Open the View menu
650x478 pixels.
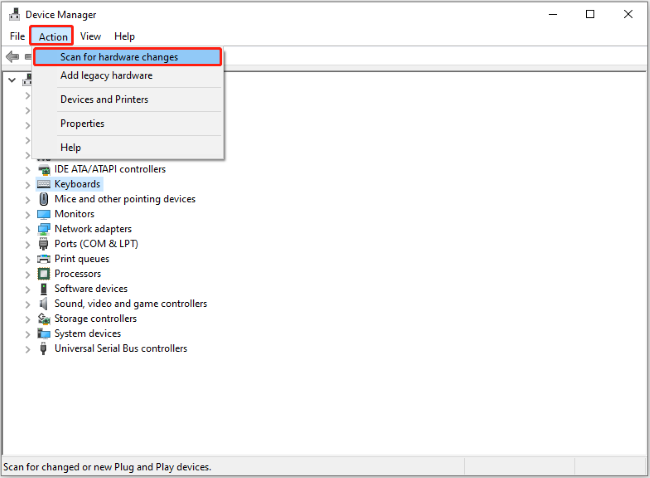coord(90,36)
